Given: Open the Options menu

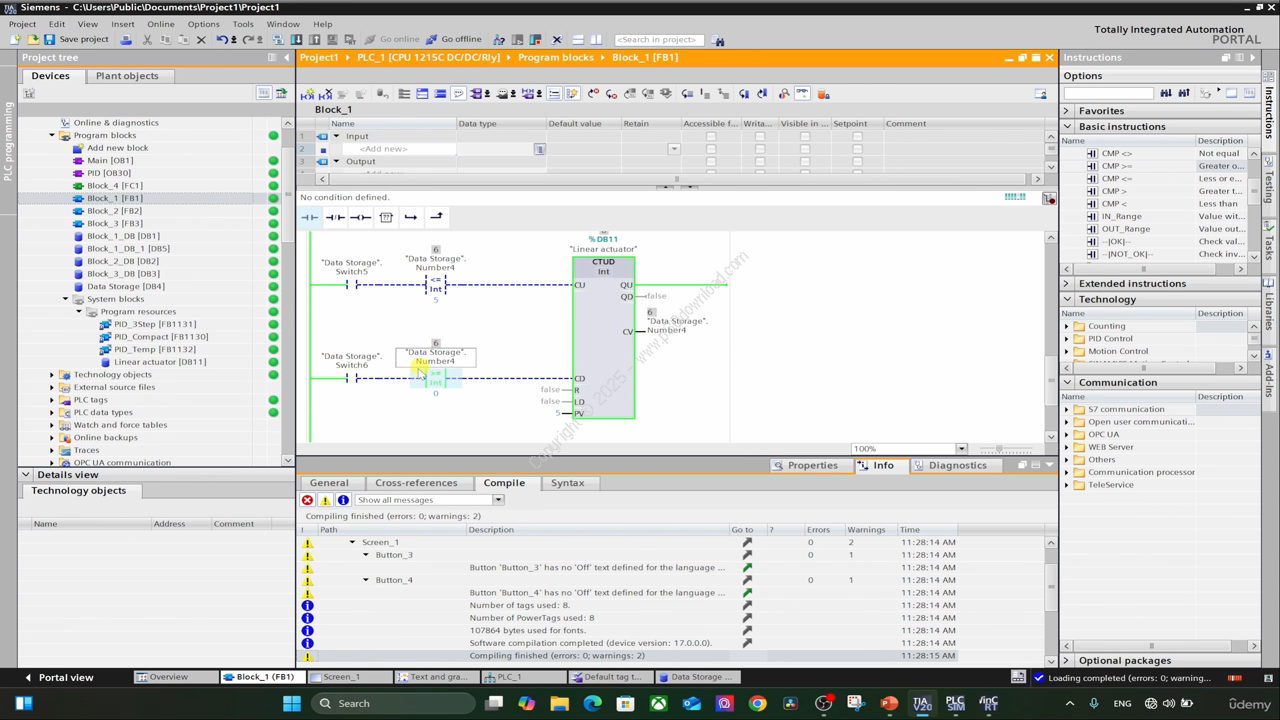Looking at the screenshot, I should pyautogui.click(x=203, y=24).
